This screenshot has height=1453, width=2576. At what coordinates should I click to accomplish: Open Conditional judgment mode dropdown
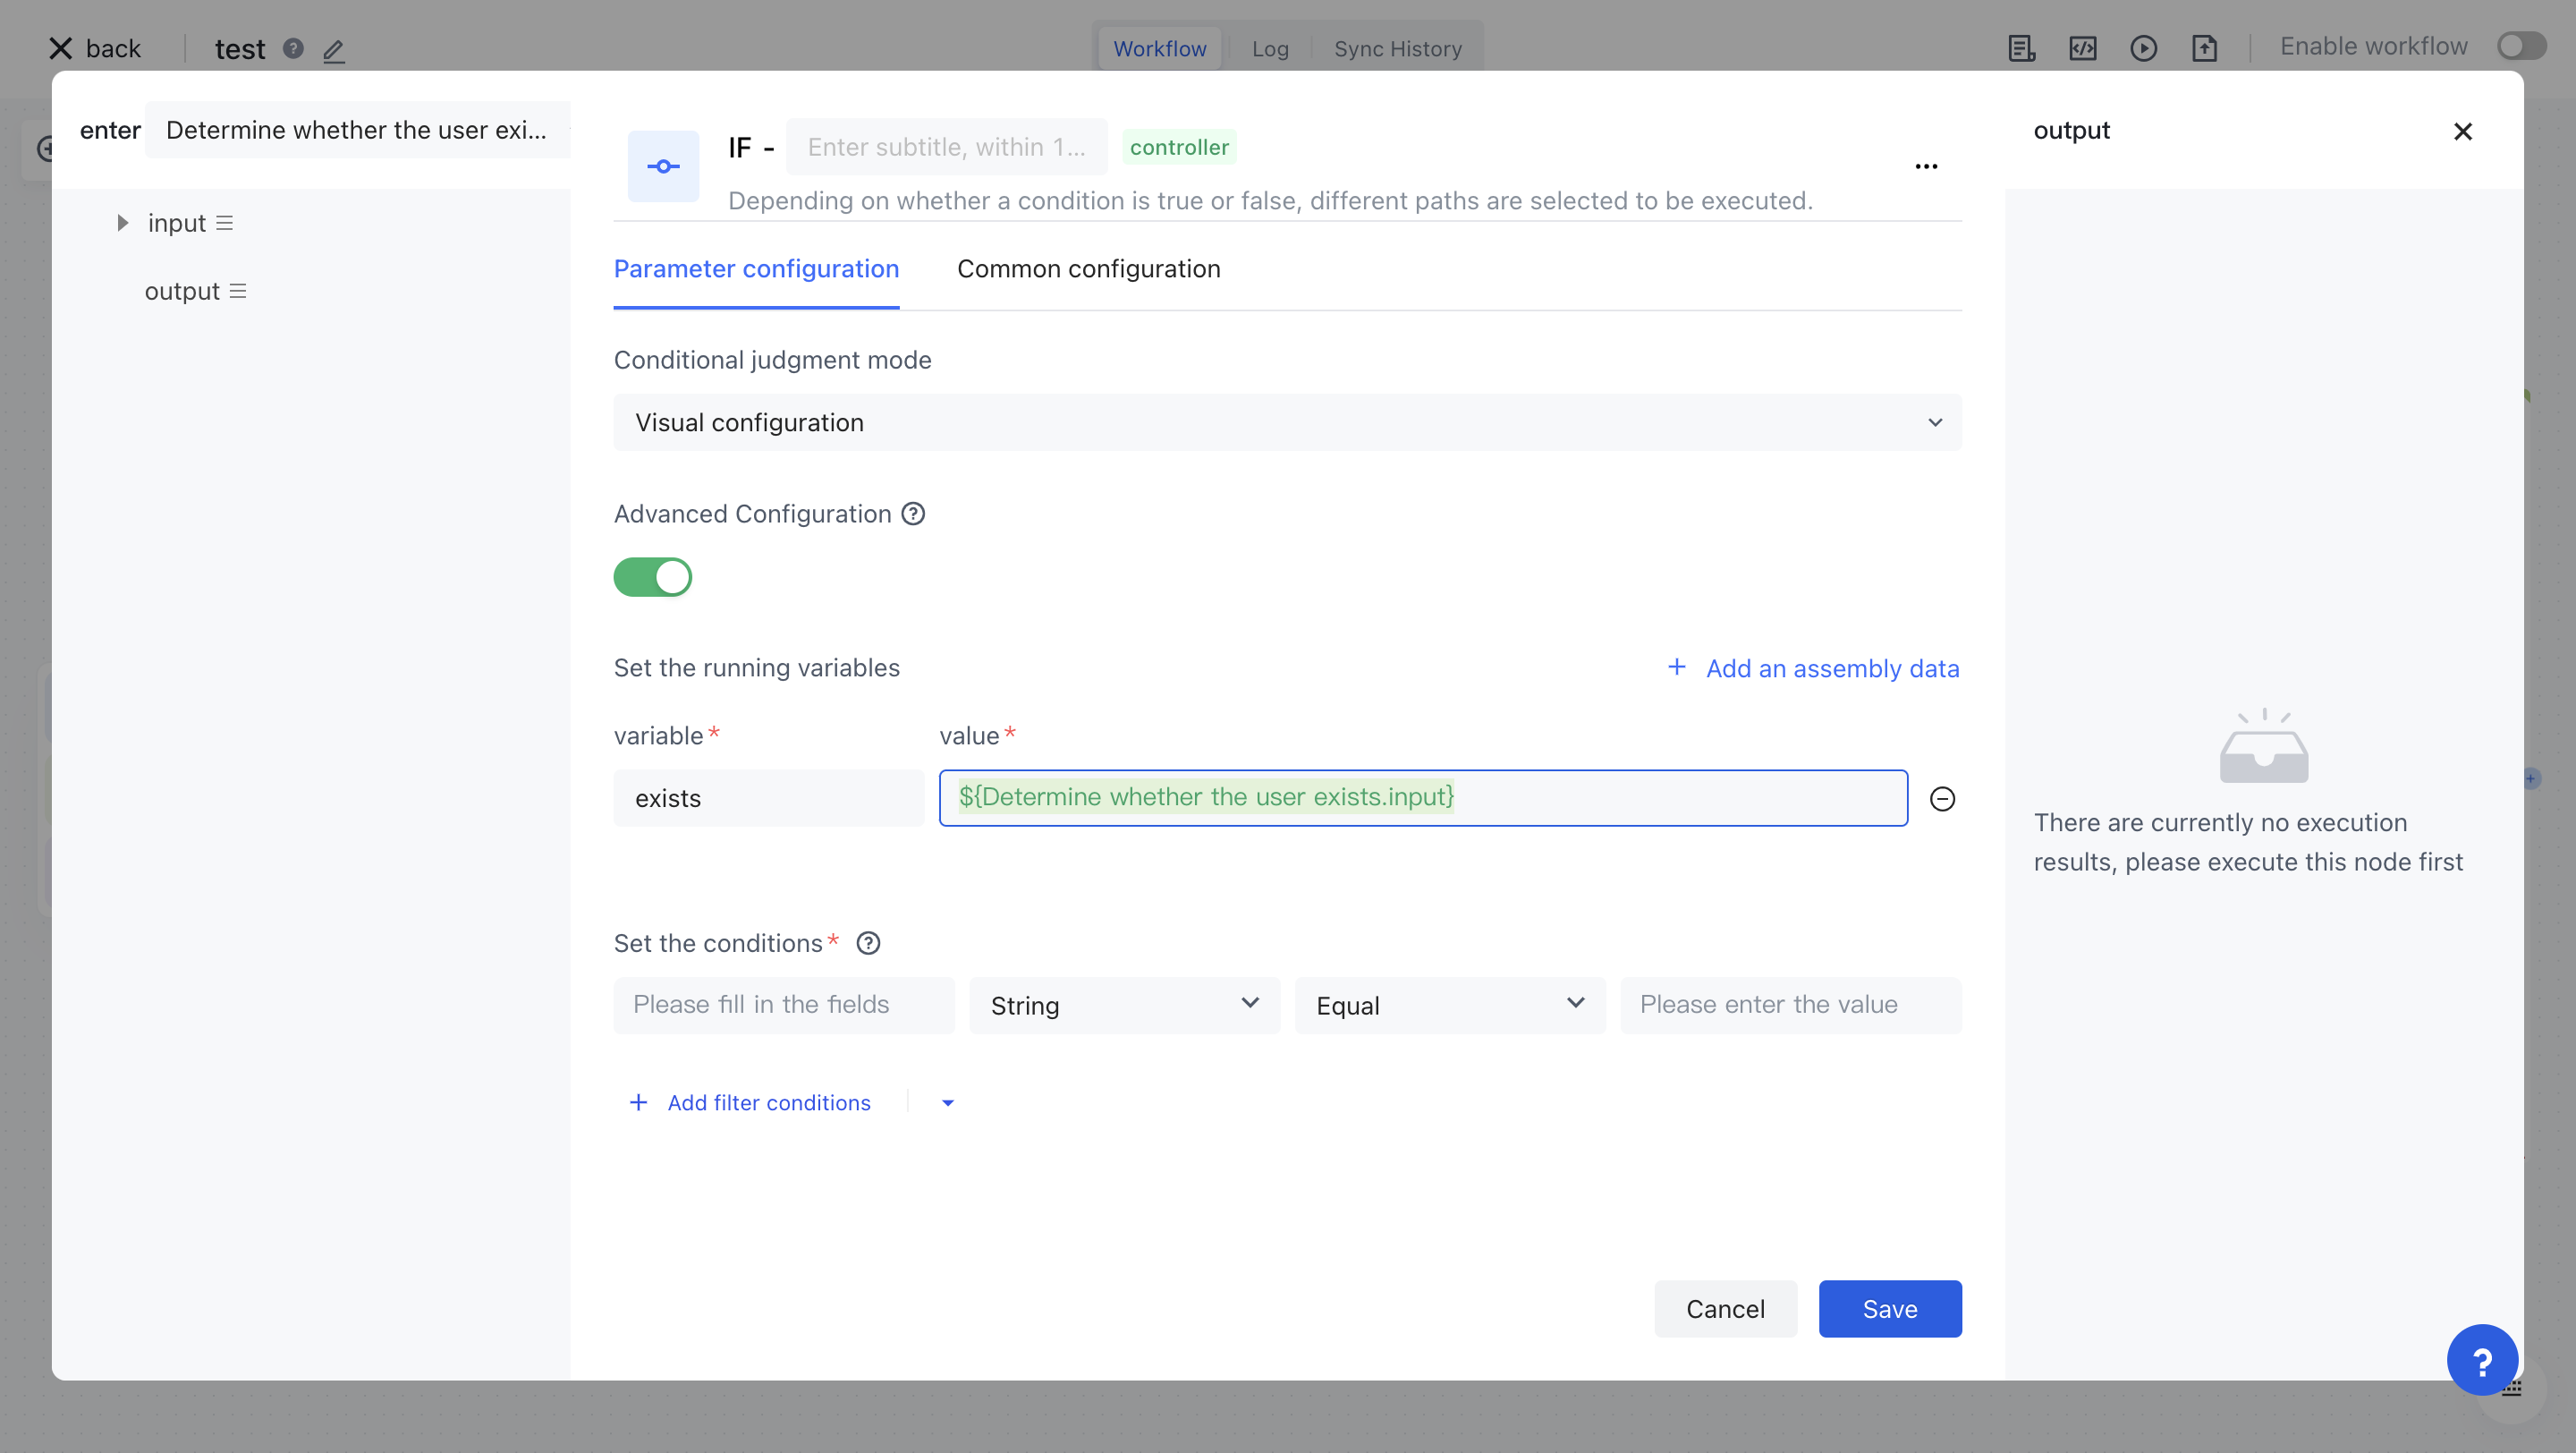(1287, 422)
